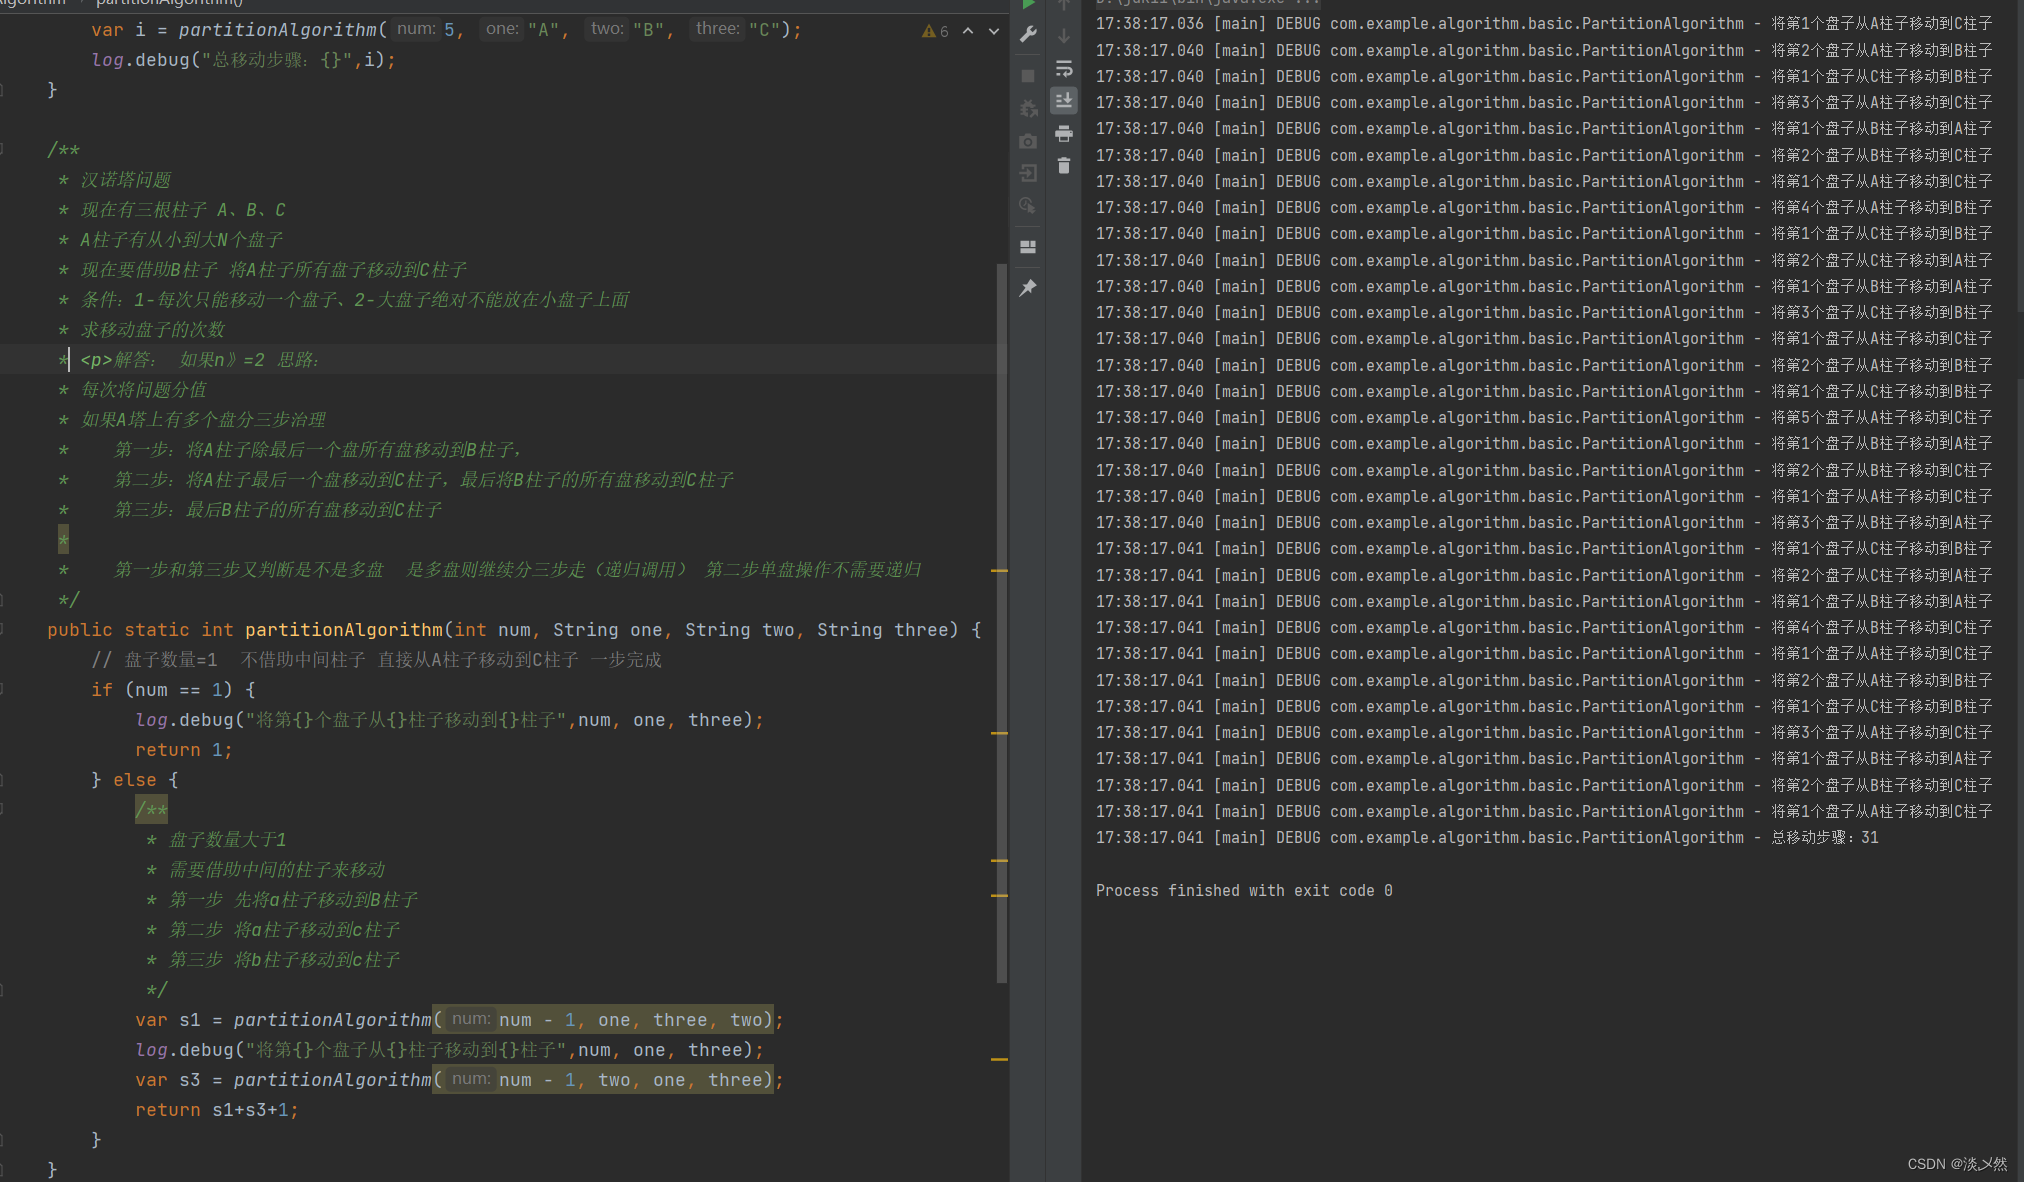
Task: Toggle the Pin Tab pushpin
Action: (1028, 288)
